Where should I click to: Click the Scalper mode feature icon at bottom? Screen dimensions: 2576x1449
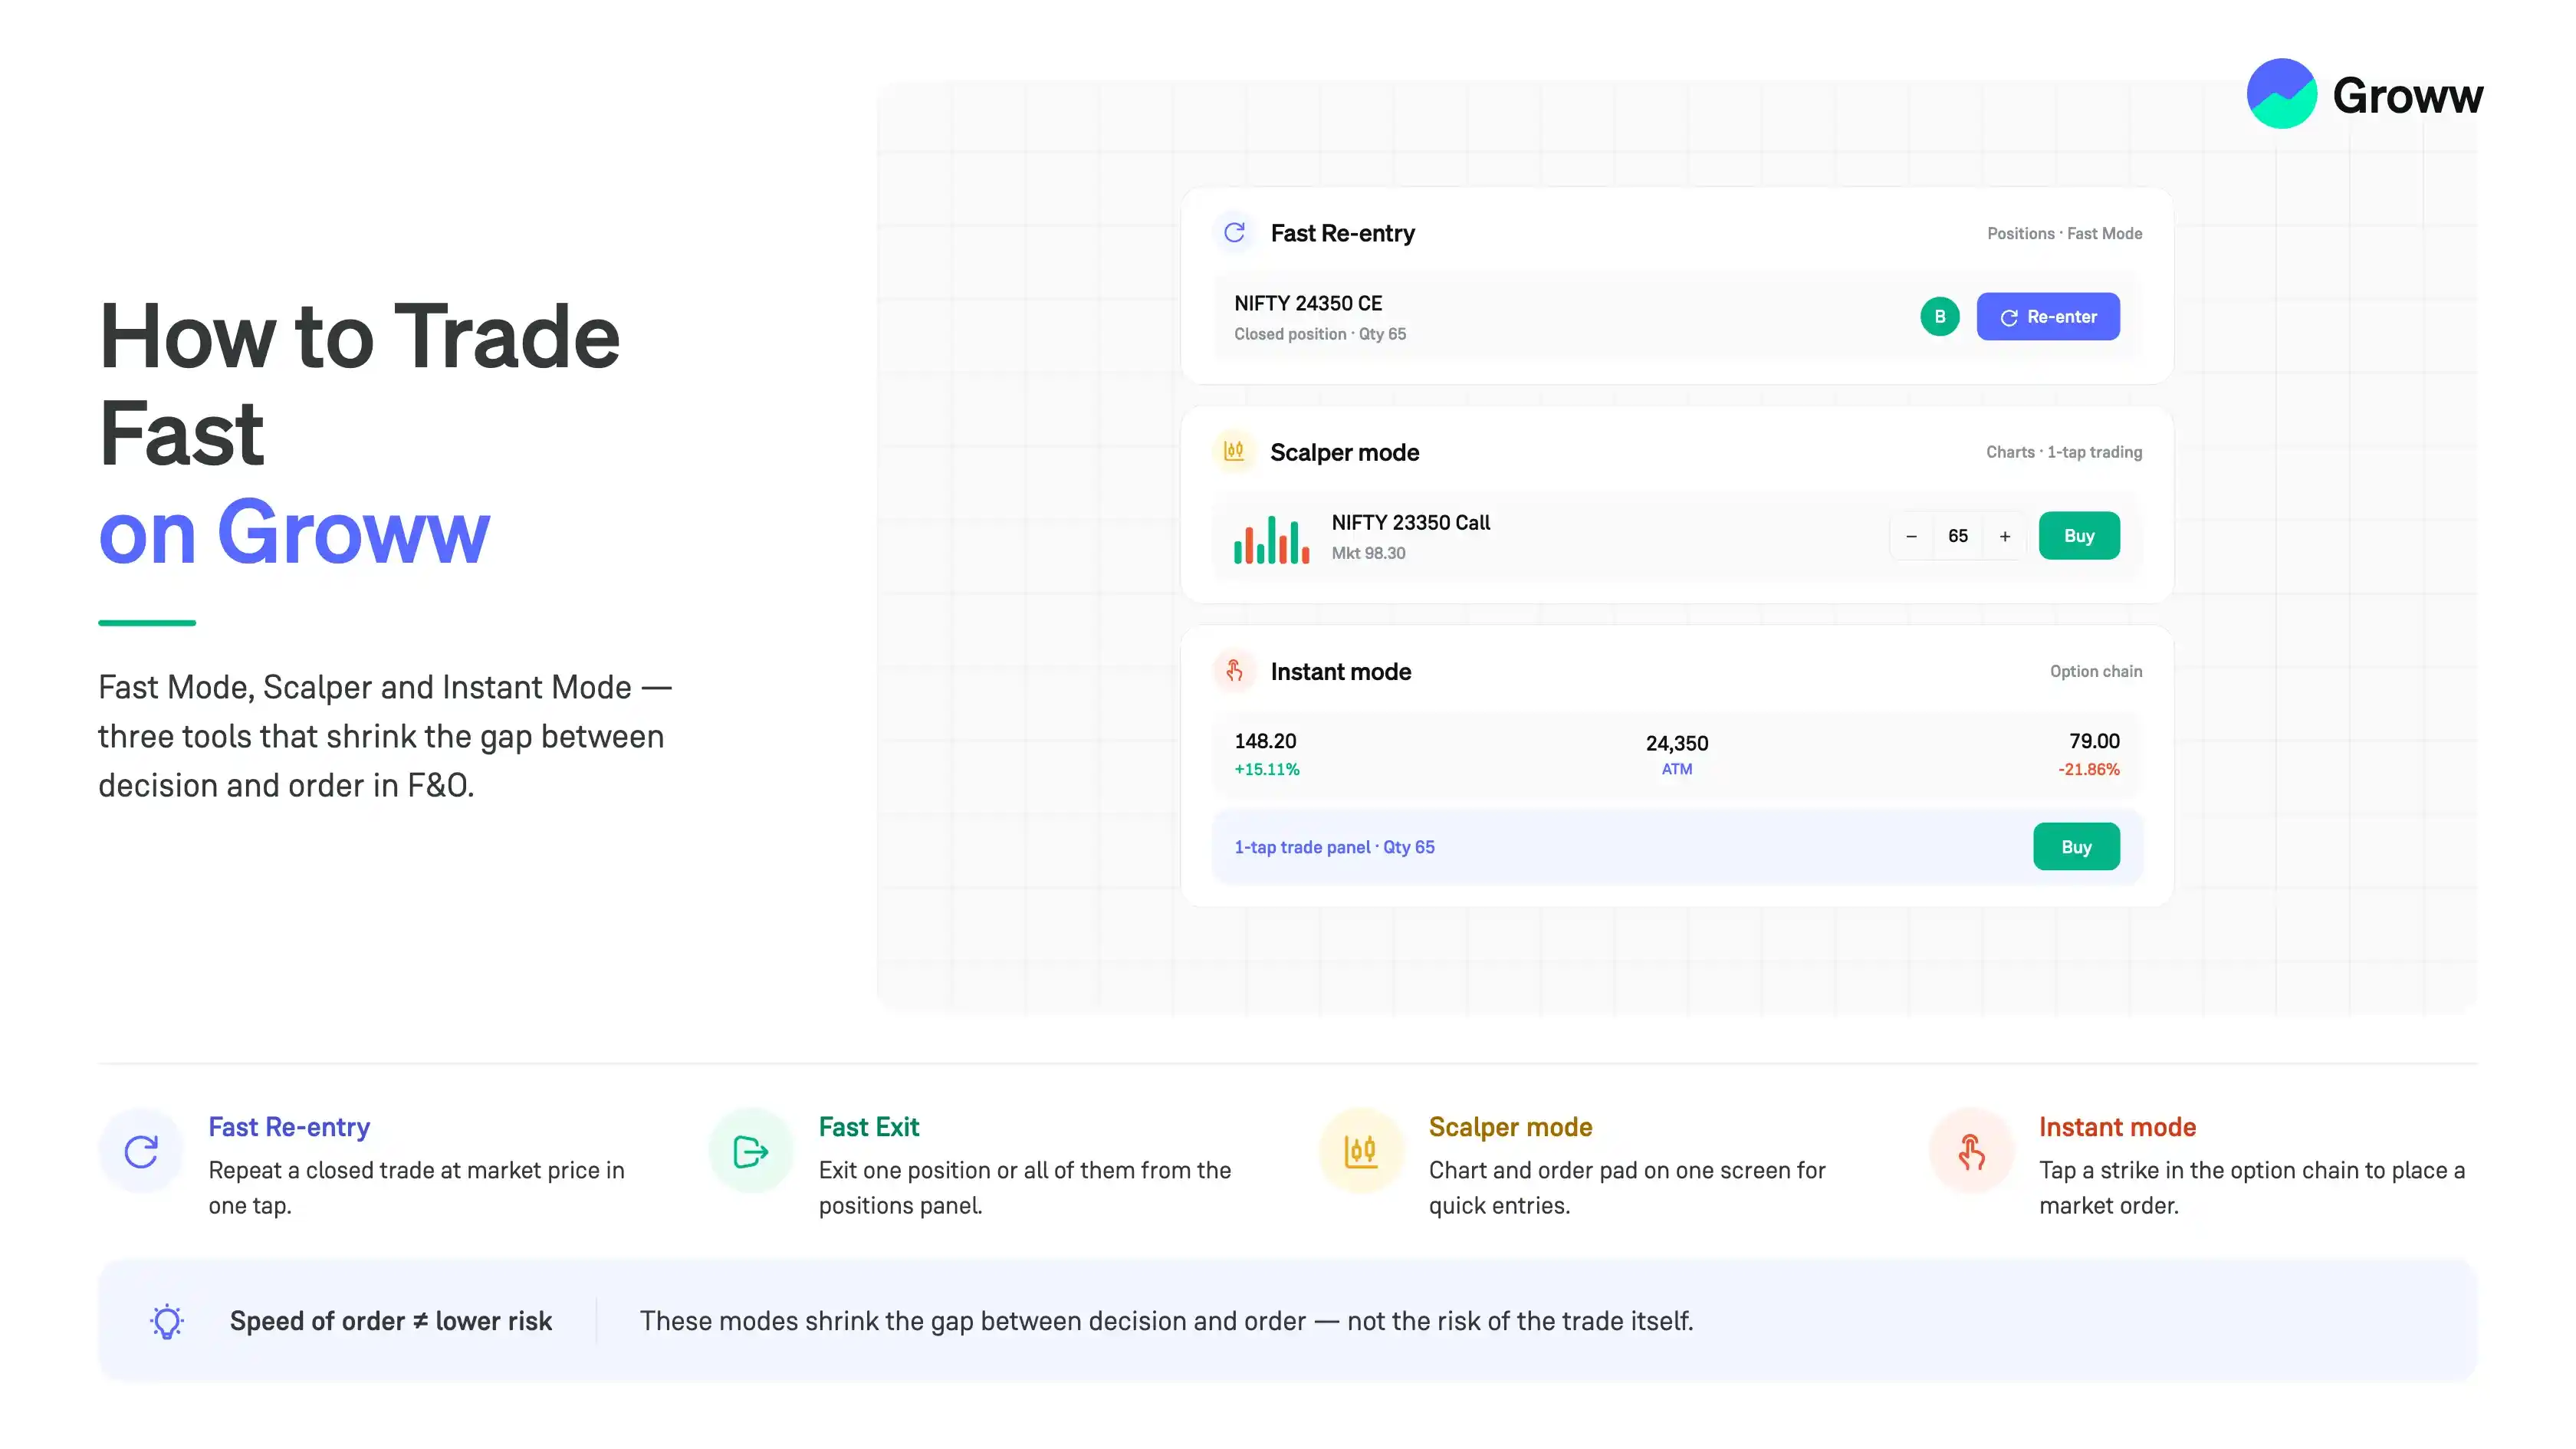(x=1361, y=1151)
